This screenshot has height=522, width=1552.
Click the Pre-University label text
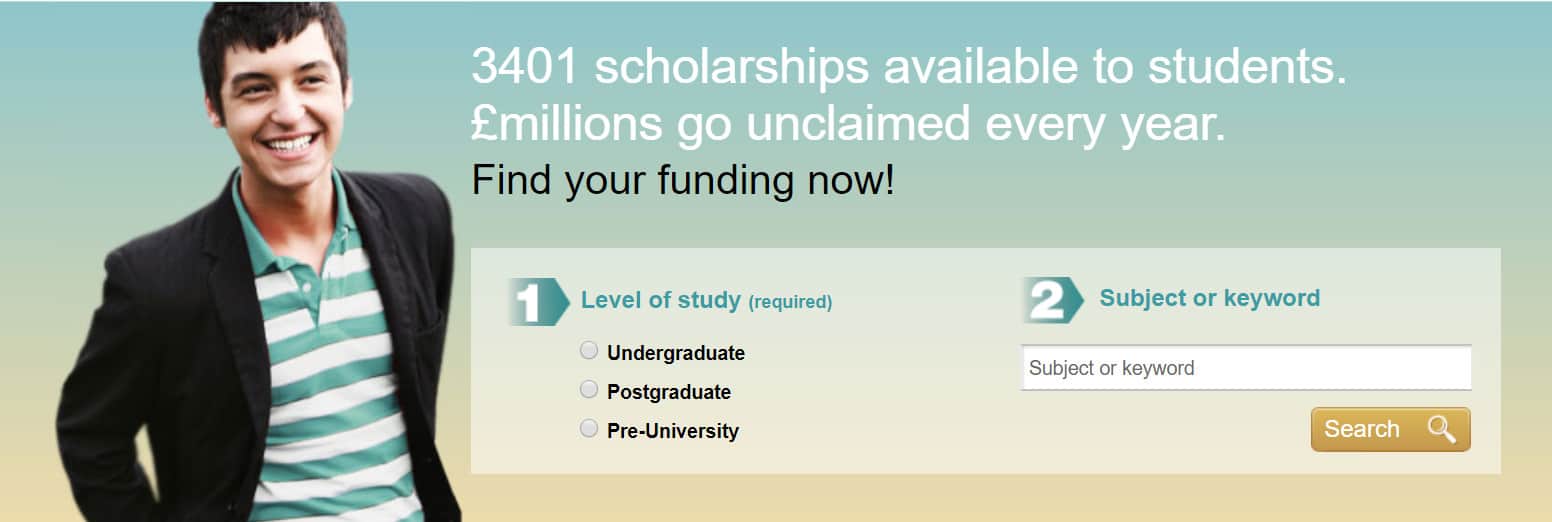pos(673,431)
